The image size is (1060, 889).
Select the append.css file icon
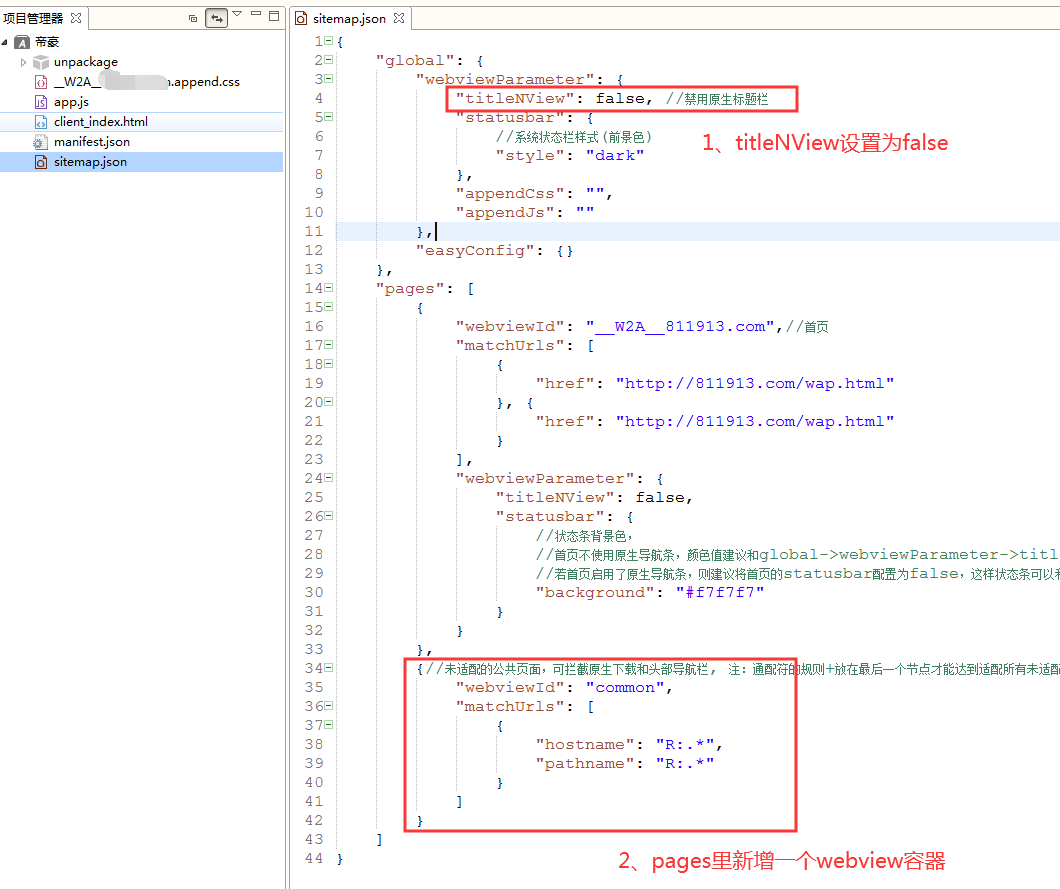(41, 82)
